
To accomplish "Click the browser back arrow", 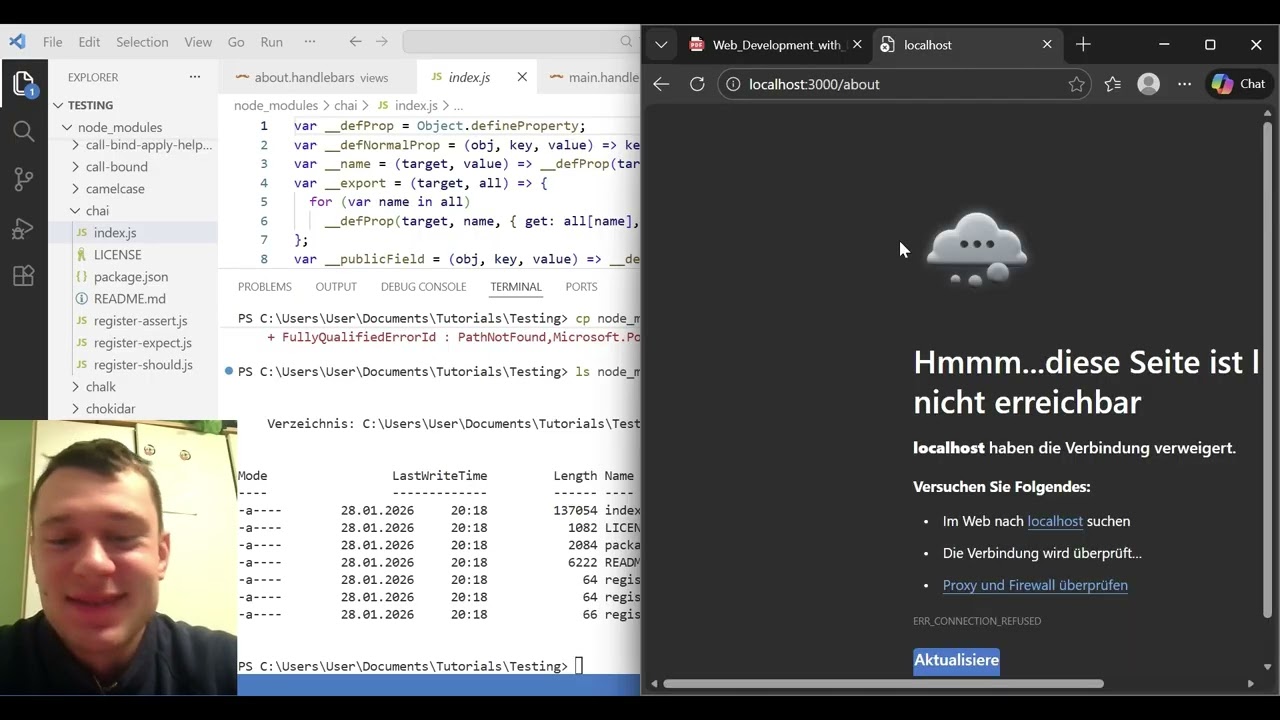I will pyautogui.click(x=661, y=84).
